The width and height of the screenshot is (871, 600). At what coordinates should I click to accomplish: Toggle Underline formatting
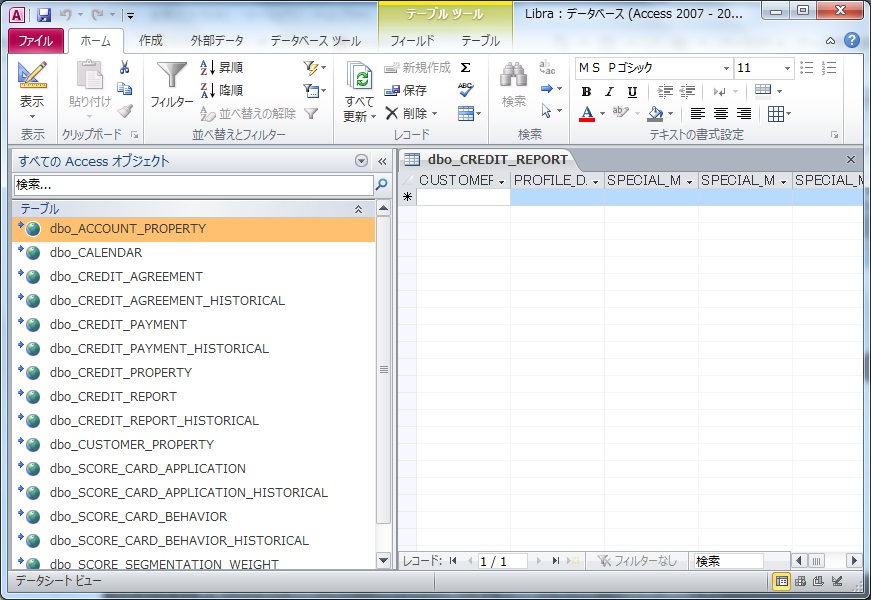coord(632,92)
